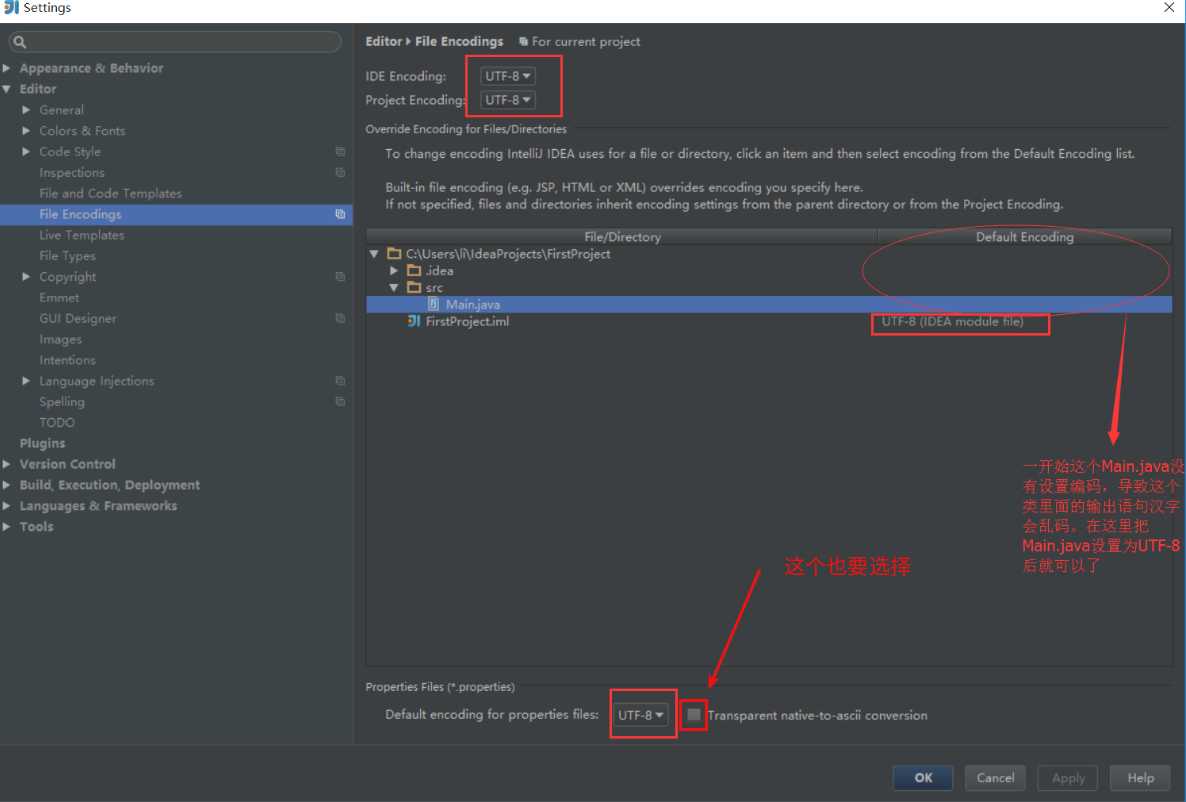This screenshot has height=802, width=1186.
Task: Click the project-level icon beside GUI Designer
Action: click(x=340, y=319)
